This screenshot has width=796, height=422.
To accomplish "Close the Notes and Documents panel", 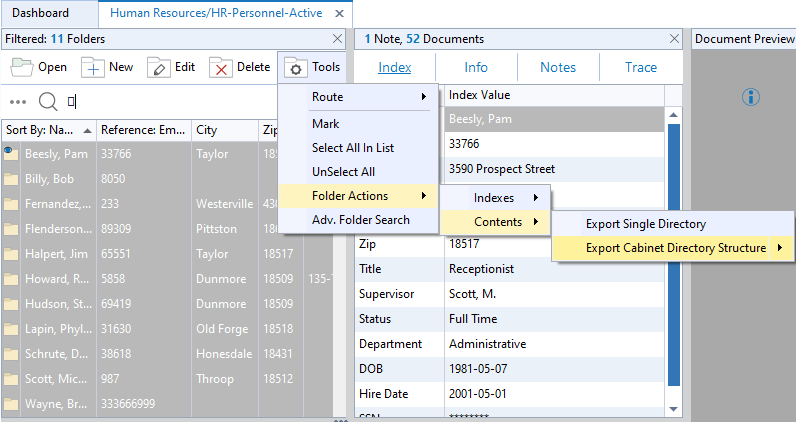I will pos(674,39).
